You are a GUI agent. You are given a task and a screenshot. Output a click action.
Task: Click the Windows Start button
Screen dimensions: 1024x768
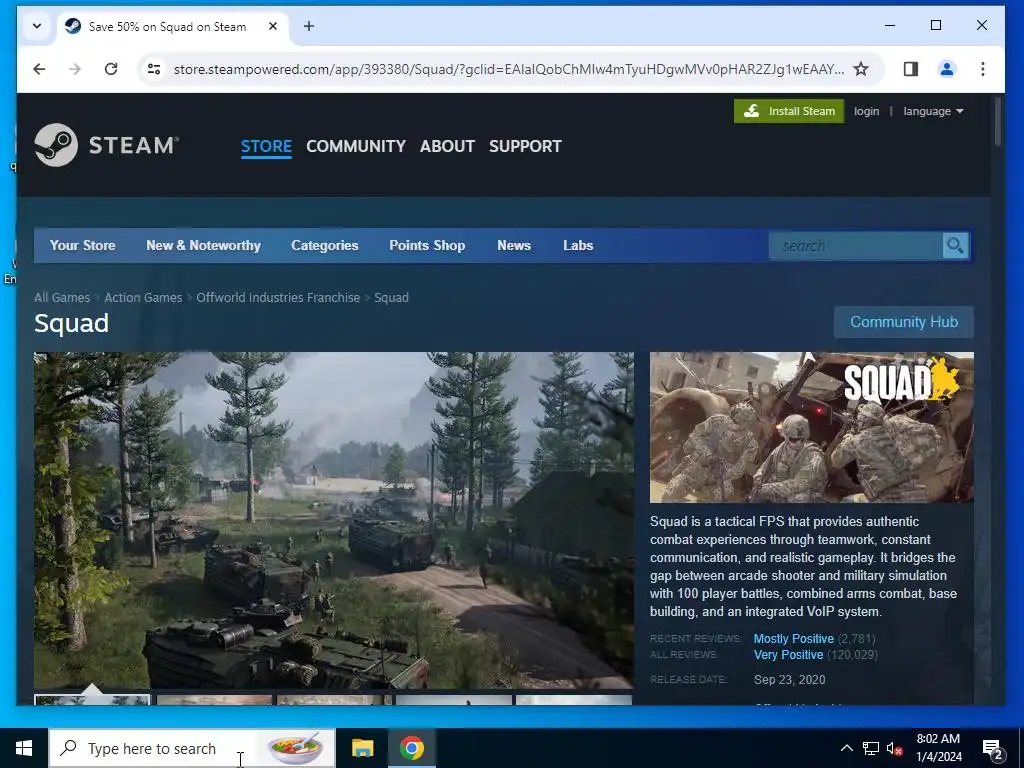[24, 748]
